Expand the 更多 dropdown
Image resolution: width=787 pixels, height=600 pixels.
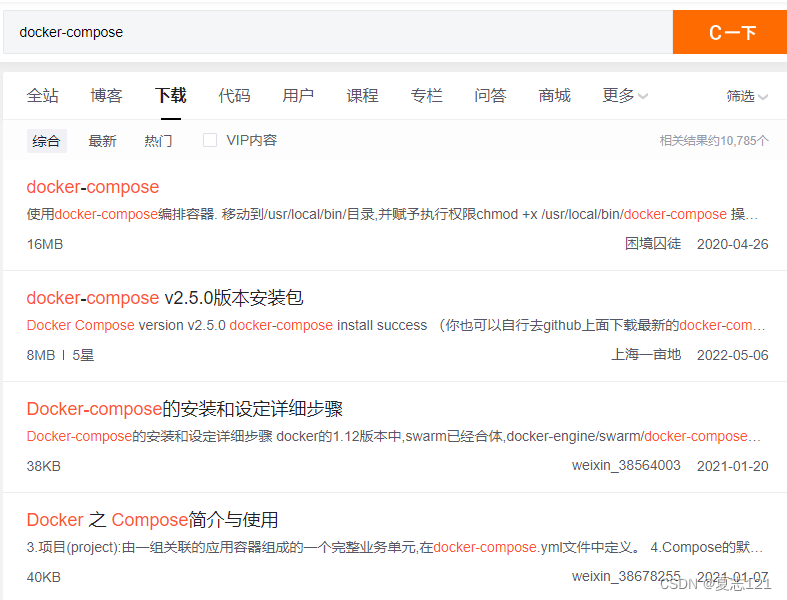(625, 95)
